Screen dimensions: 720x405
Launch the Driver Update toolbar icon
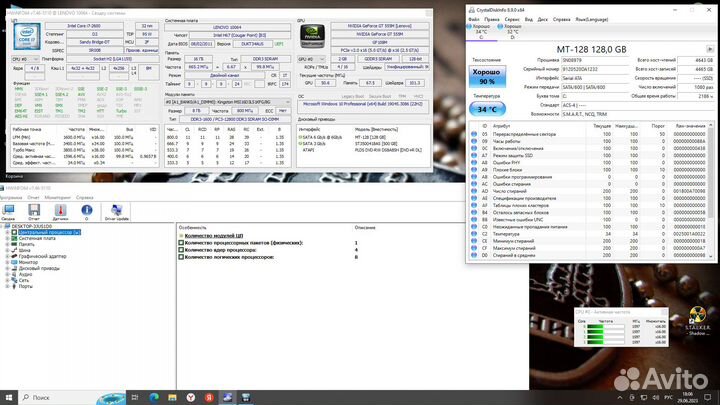point(117,212)
